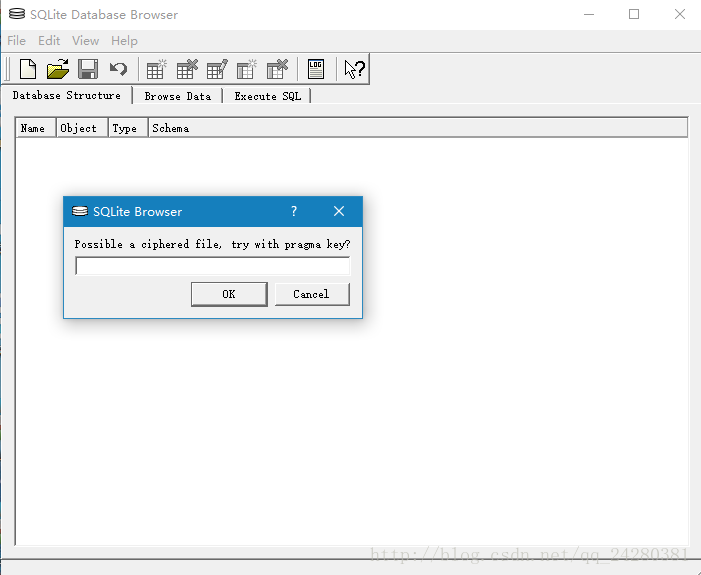The height and width of the screenshot is (575, 701).
Task: Open the File menu
Action: click(x=17, y=41)
